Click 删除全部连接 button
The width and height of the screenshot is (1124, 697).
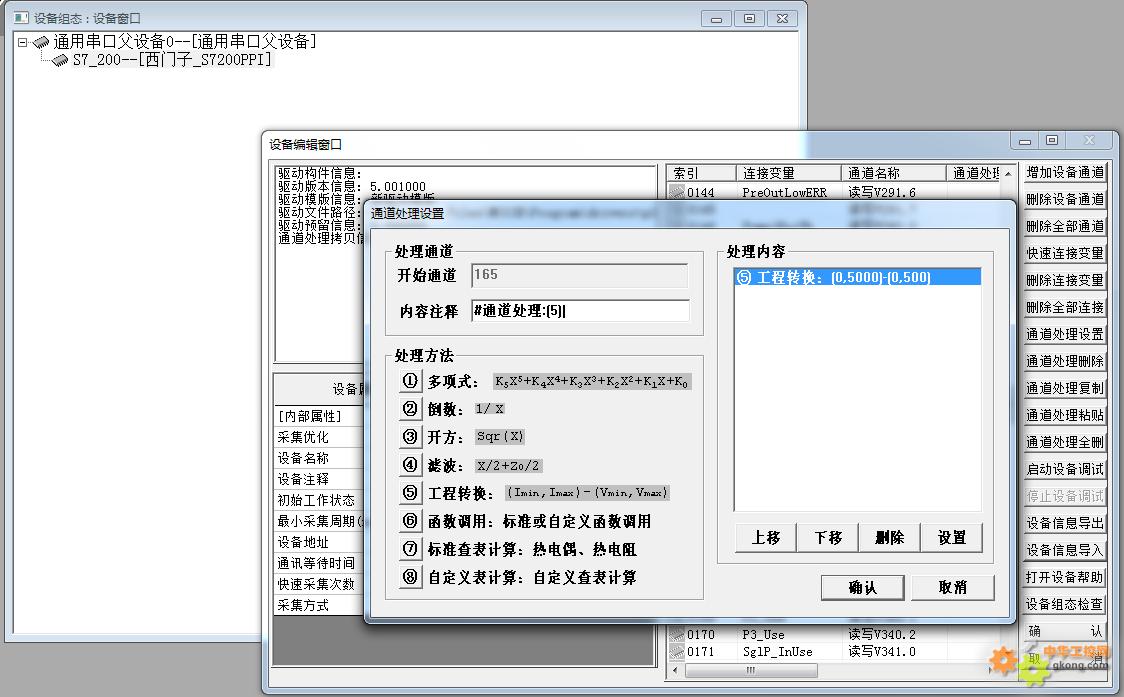click(1065, 308)
